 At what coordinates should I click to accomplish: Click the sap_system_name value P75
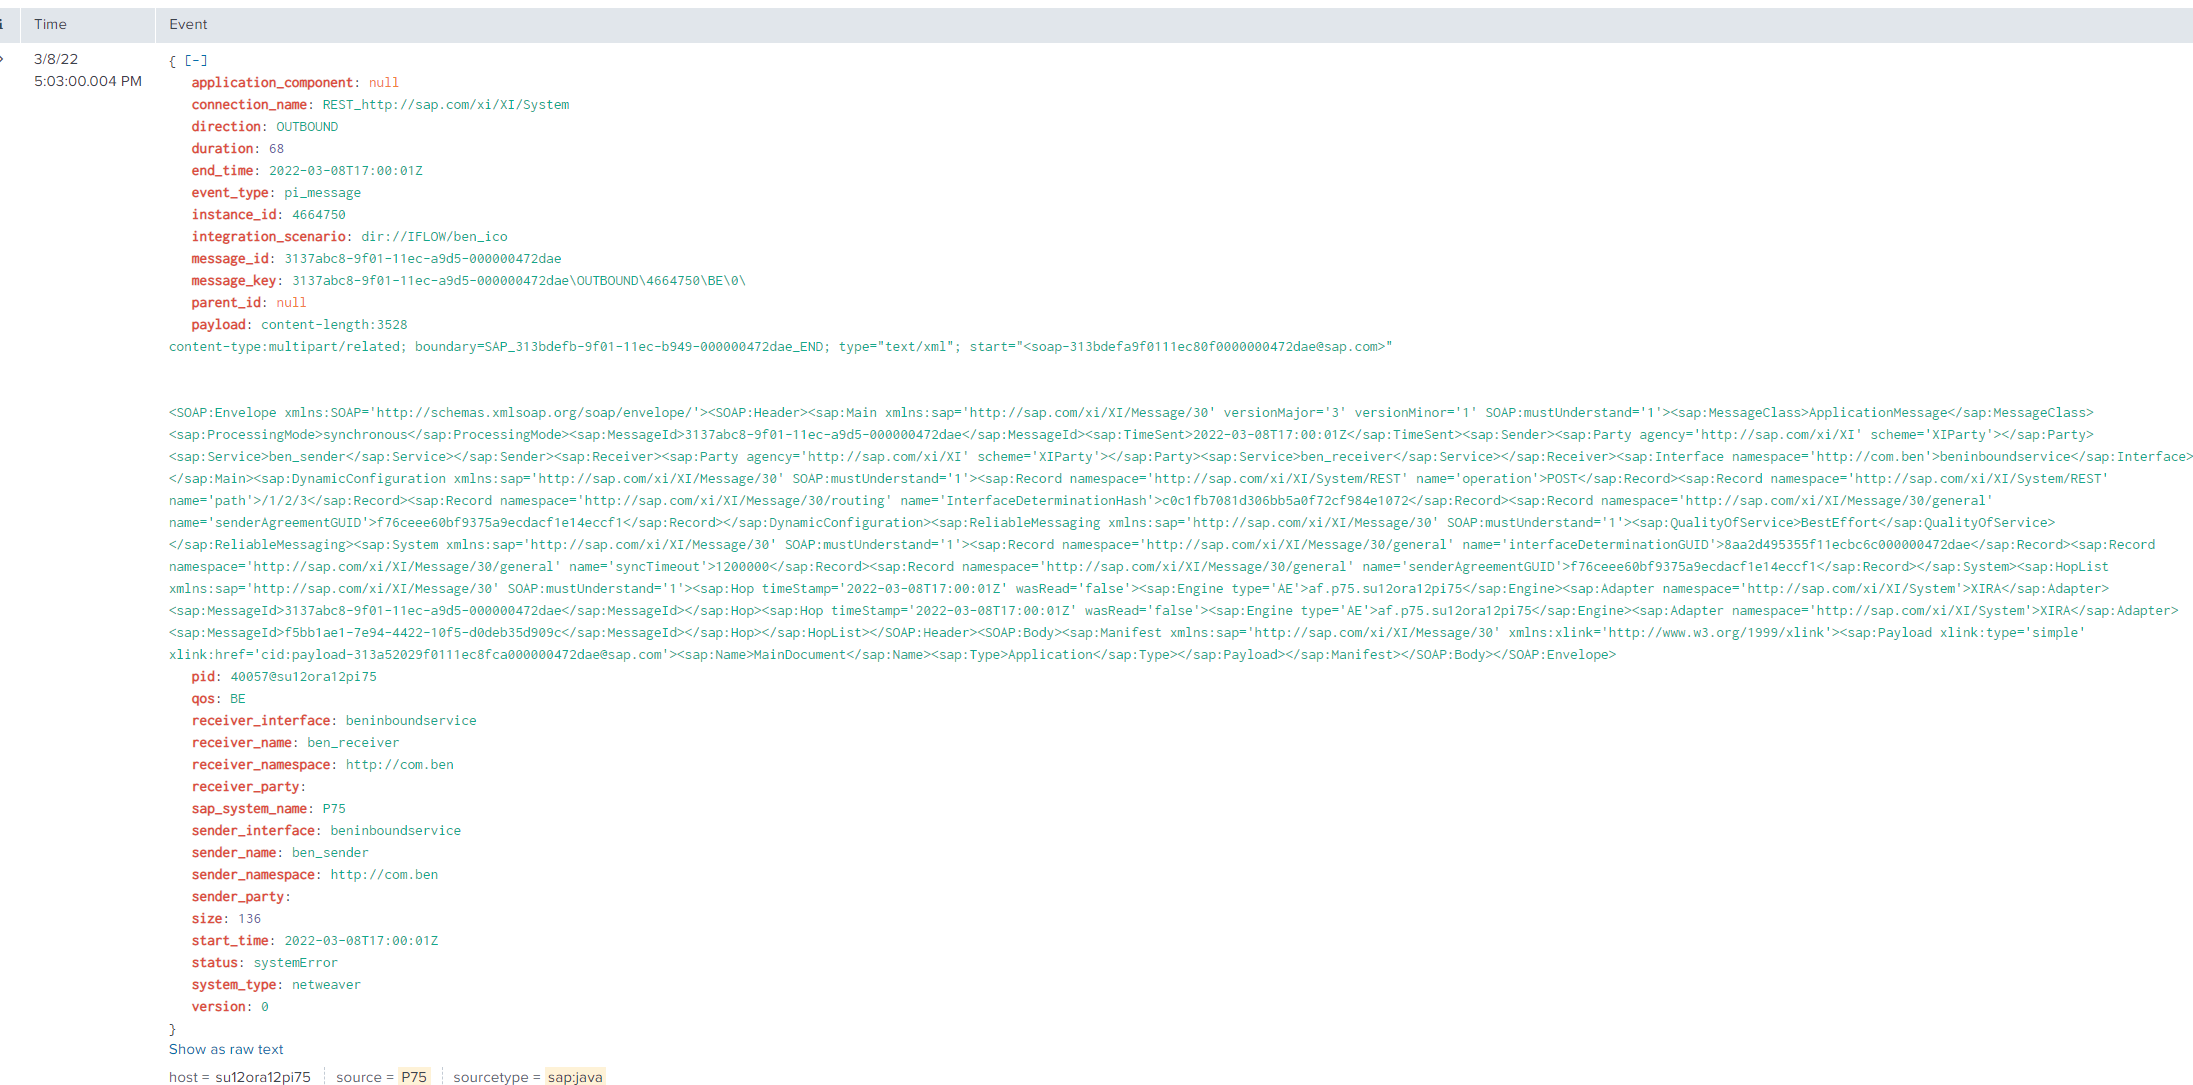point(334,809)
